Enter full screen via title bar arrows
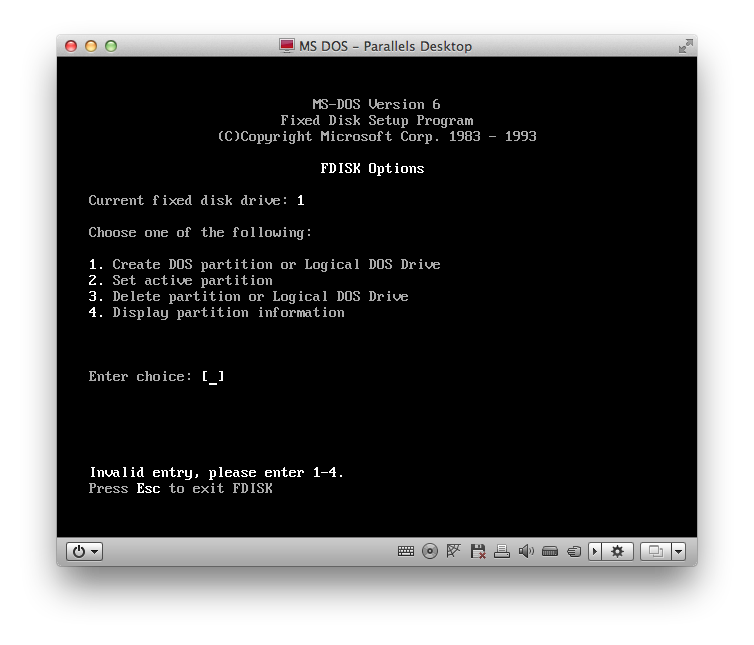The width and height of the screenshot is (754, 645). [x=686, y=46]
